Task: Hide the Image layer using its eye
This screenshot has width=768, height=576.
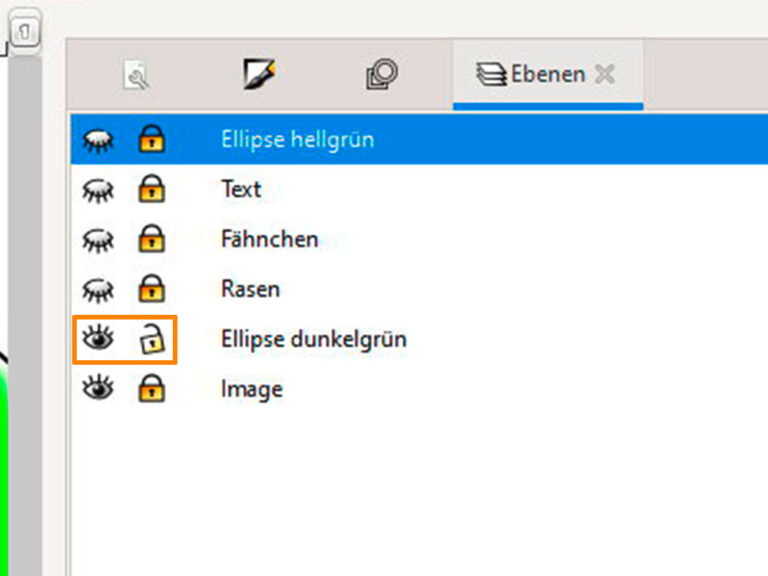Action: click(x=98, y=389)
